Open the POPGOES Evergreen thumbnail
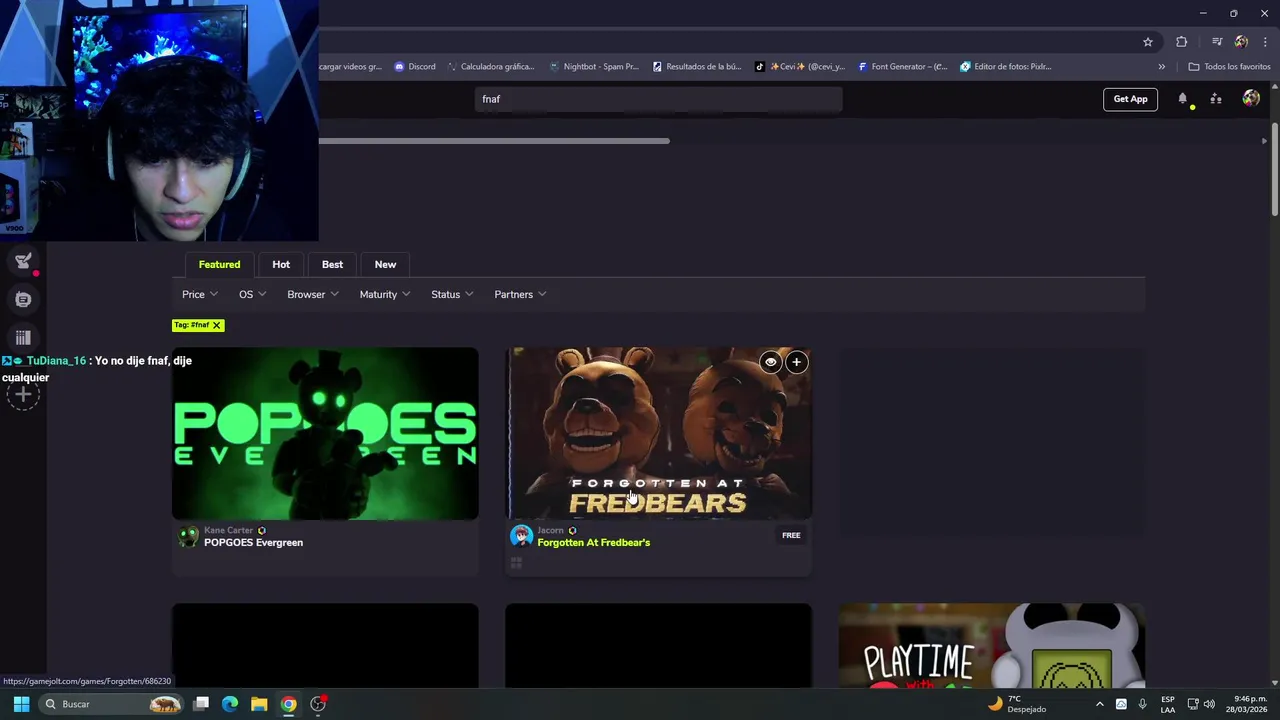 click(325, 433)
